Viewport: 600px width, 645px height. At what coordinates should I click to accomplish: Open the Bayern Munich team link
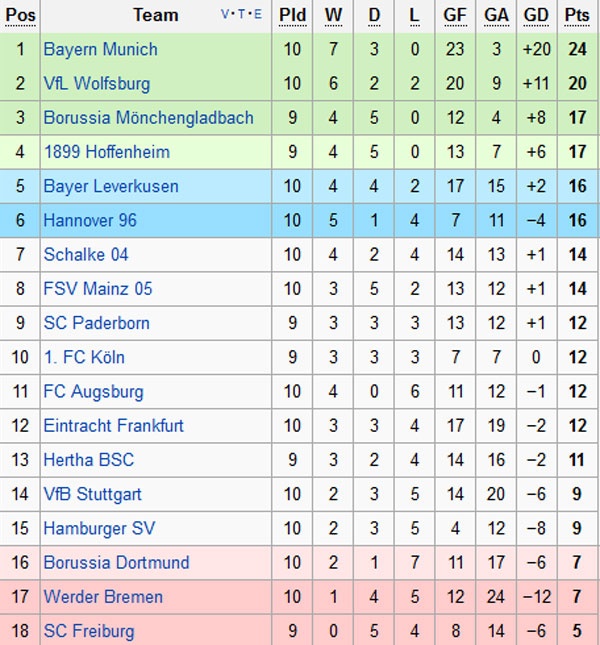100,49
